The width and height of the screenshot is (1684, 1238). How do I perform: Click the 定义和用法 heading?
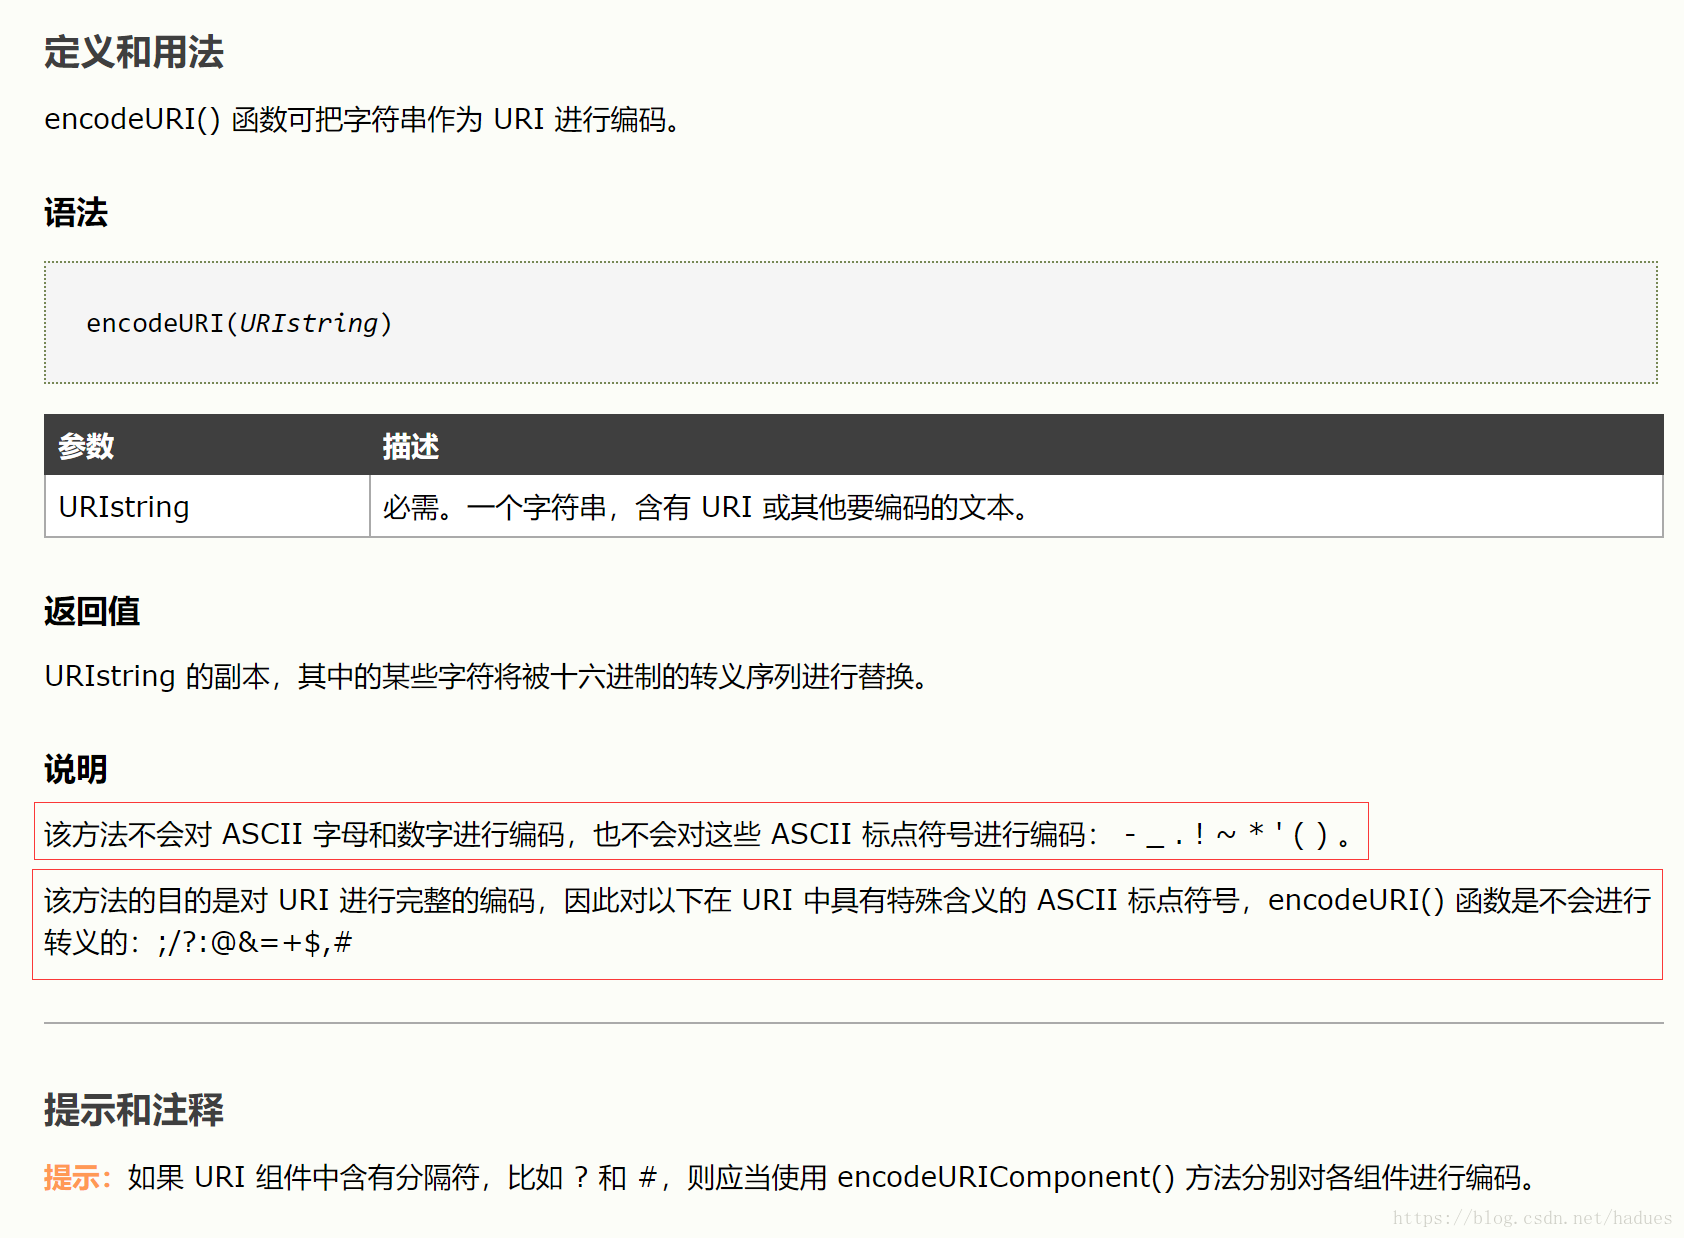pyautogui.click(x=132, y=54)
